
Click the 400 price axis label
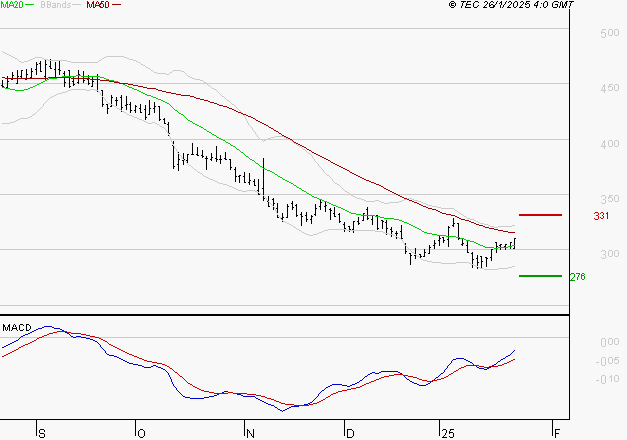coord(605,144)
